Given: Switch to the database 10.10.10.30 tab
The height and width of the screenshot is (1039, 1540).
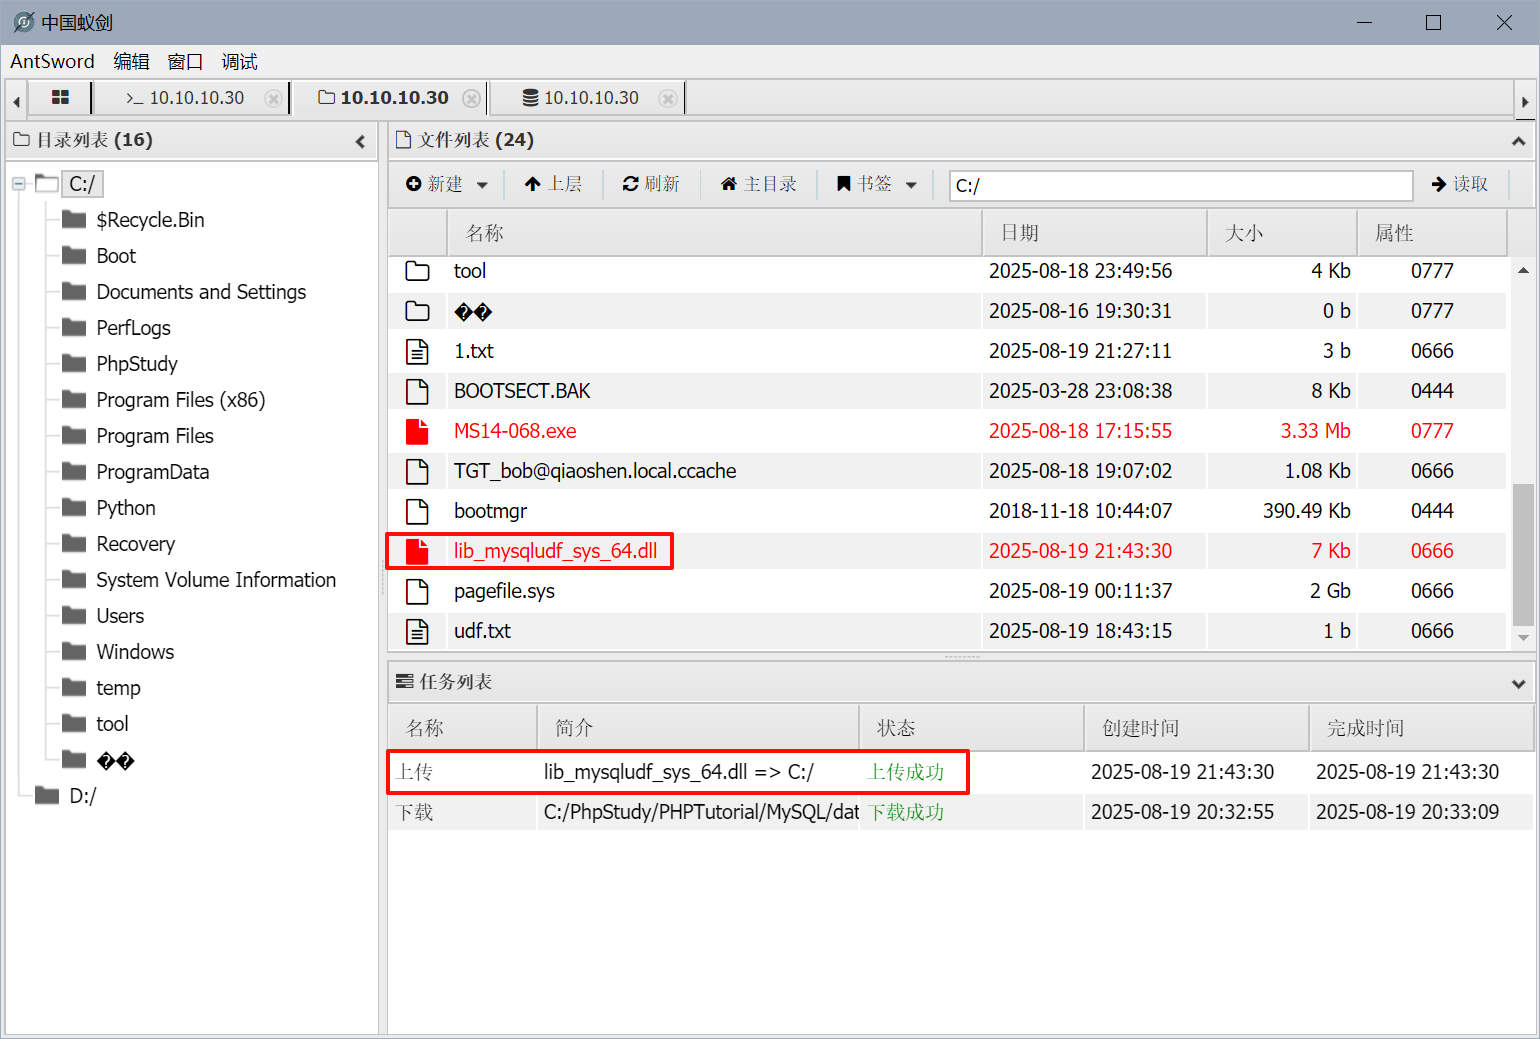Looking at the screenshot, I should [581, 98].
